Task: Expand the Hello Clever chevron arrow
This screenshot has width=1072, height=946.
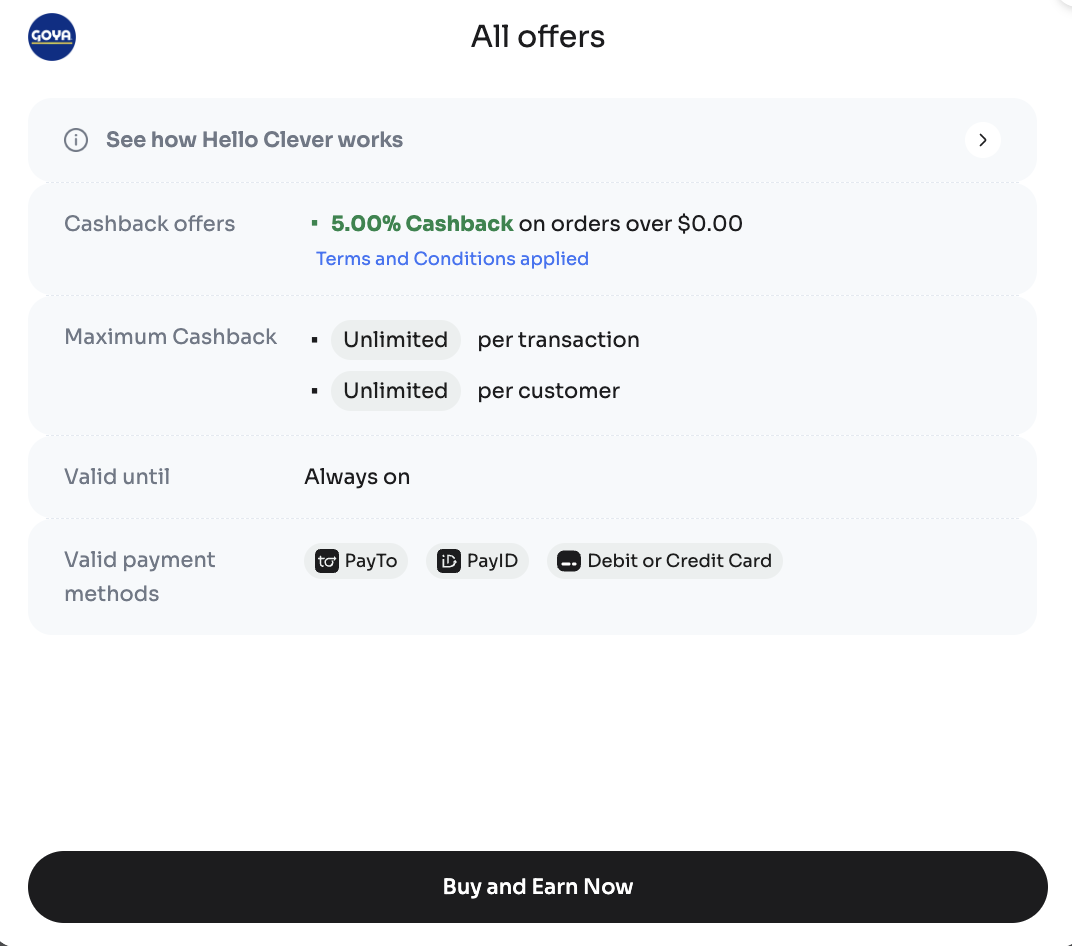Action: (x=982, y=140)
